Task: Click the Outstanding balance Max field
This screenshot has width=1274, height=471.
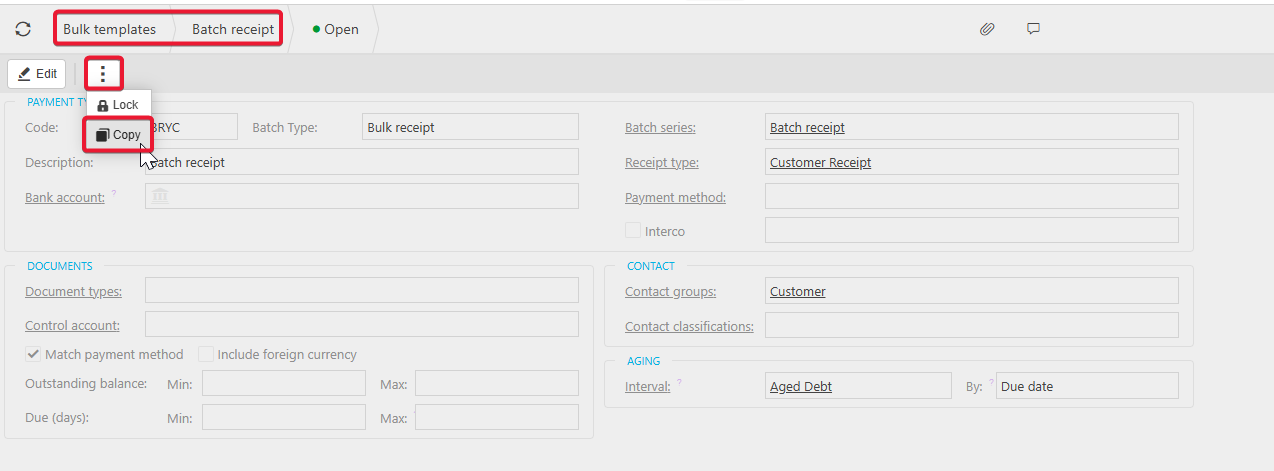Action: click(497, 384)
